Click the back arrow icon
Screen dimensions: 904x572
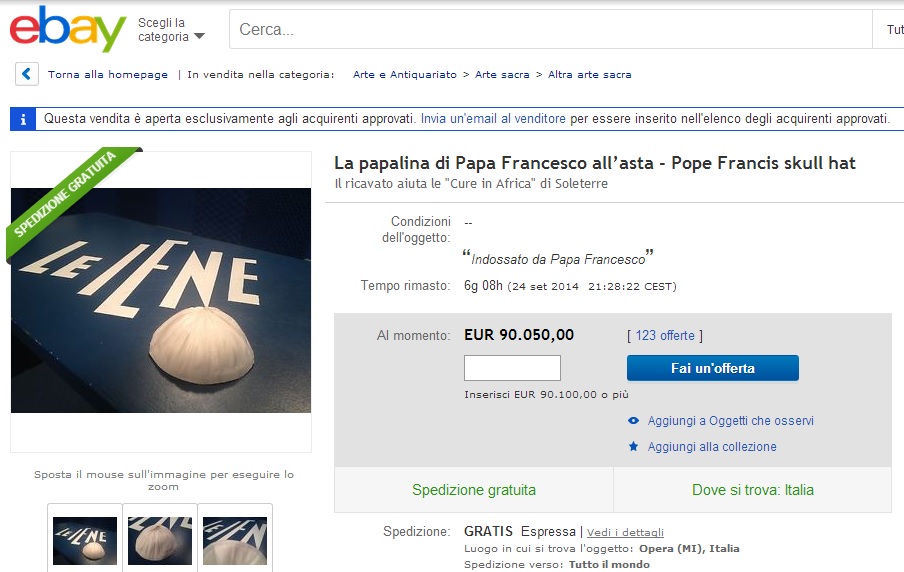(x=27, y=74)
